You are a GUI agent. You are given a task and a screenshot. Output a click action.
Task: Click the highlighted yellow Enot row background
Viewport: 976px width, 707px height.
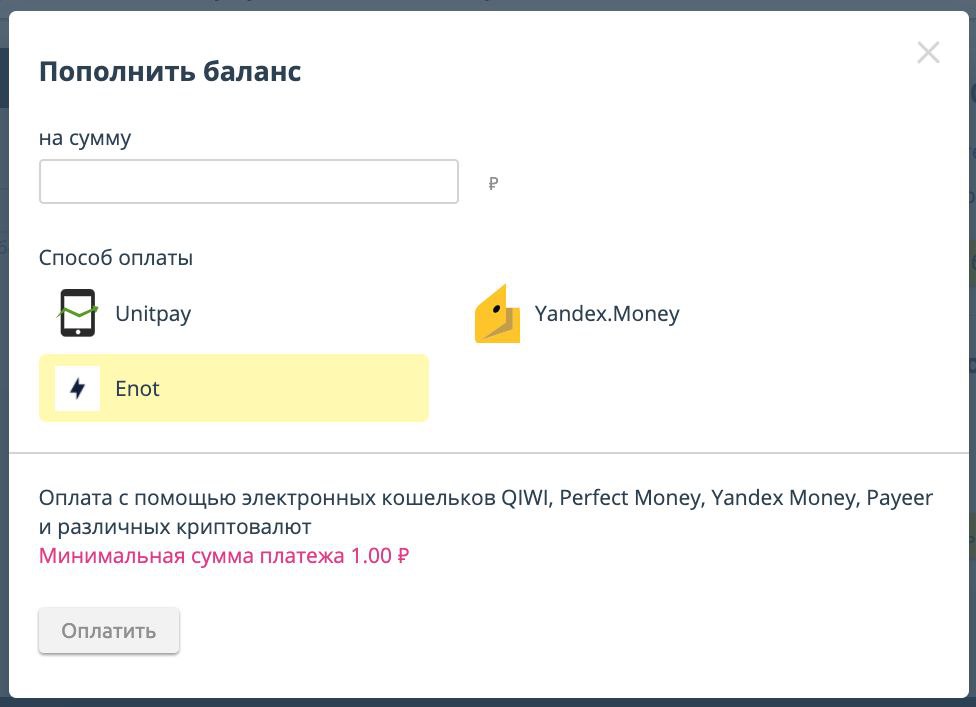234,388
